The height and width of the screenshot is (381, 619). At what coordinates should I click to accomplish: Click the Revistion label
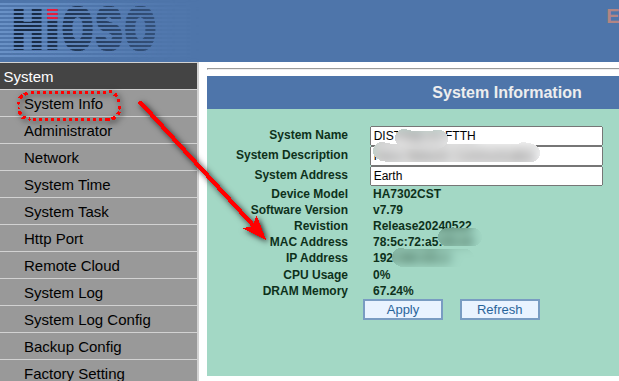coord(321,226)
